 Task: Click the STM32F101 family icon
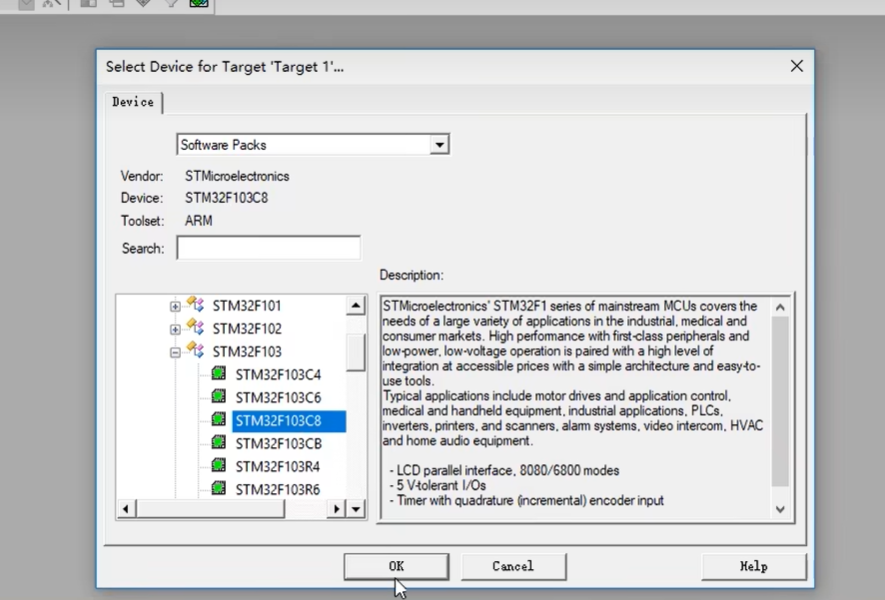click(196, 305)
